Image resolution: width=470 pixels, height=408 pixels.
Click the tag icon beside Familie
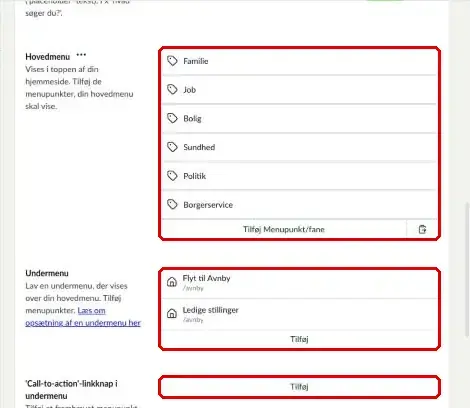[x=172, y=61]
